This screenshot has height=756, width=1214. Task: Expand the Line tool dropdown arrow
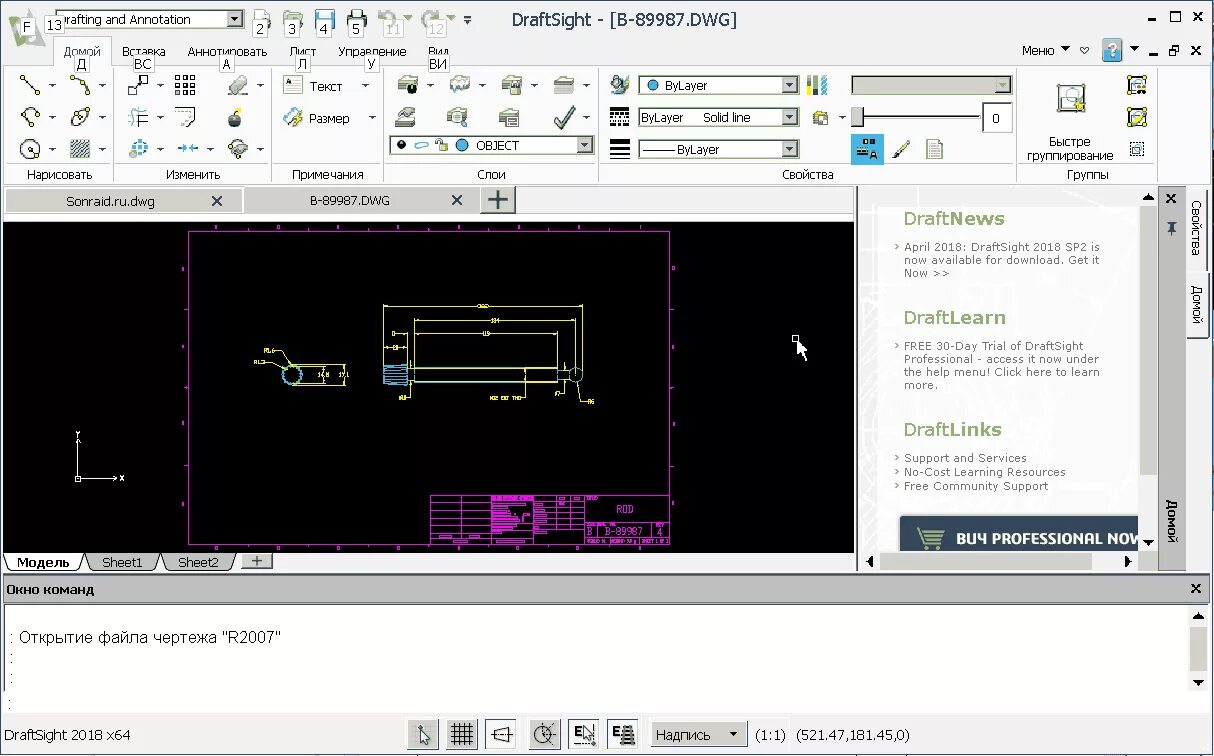(52, 86)
